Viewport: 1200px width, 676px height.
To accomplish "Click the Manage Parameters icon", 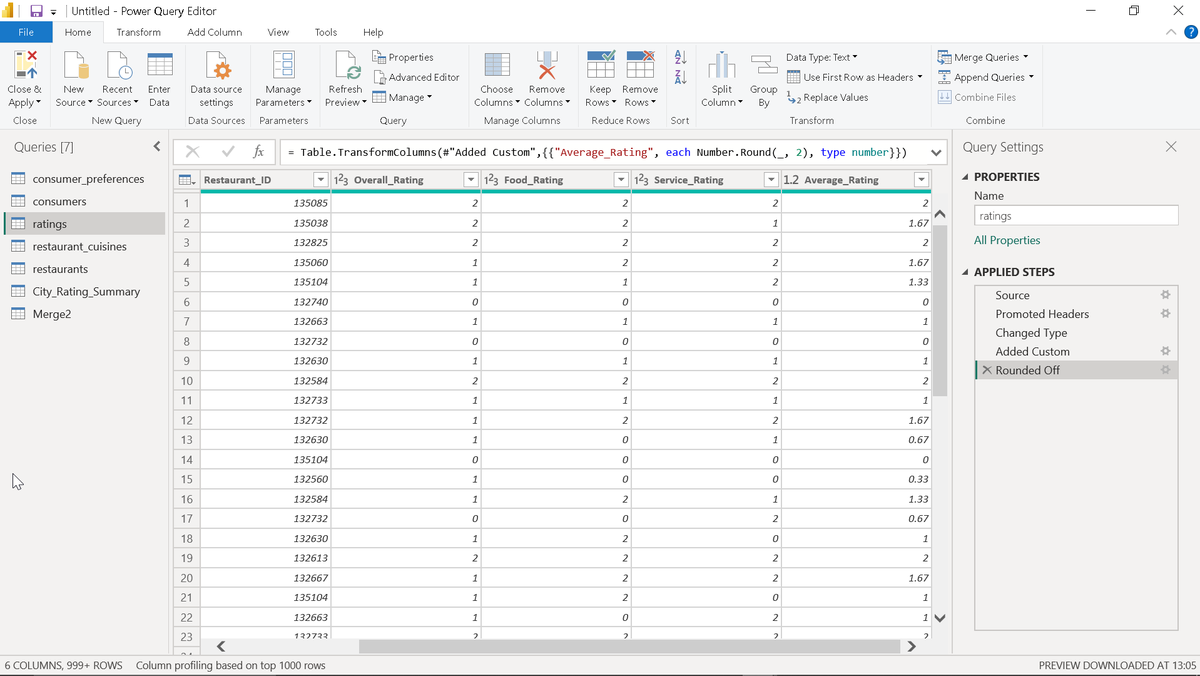I will pos(283,65).
